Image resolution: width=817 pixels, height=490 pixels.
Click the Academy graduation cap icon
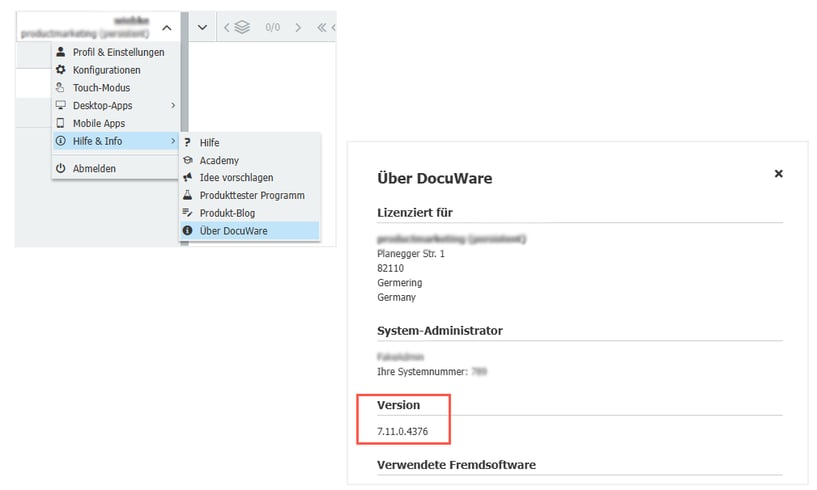(x=187, y=160)
